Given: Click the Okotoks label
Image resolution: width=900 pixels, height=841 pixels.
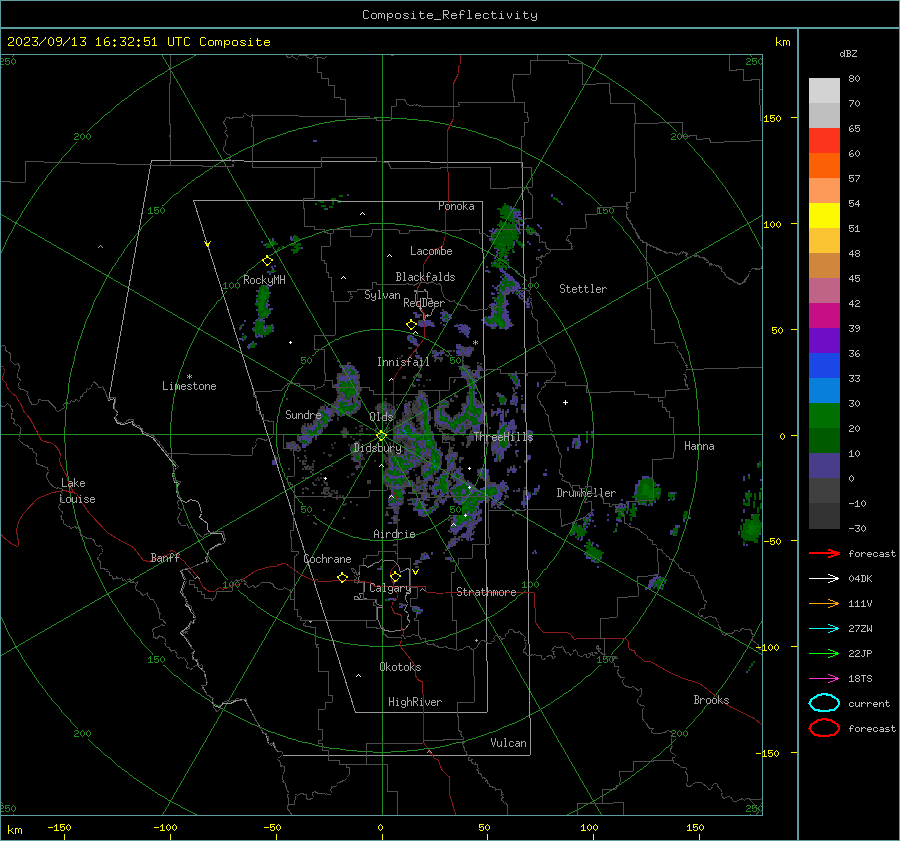Looking at the screenshot, I should click(400, 667).
